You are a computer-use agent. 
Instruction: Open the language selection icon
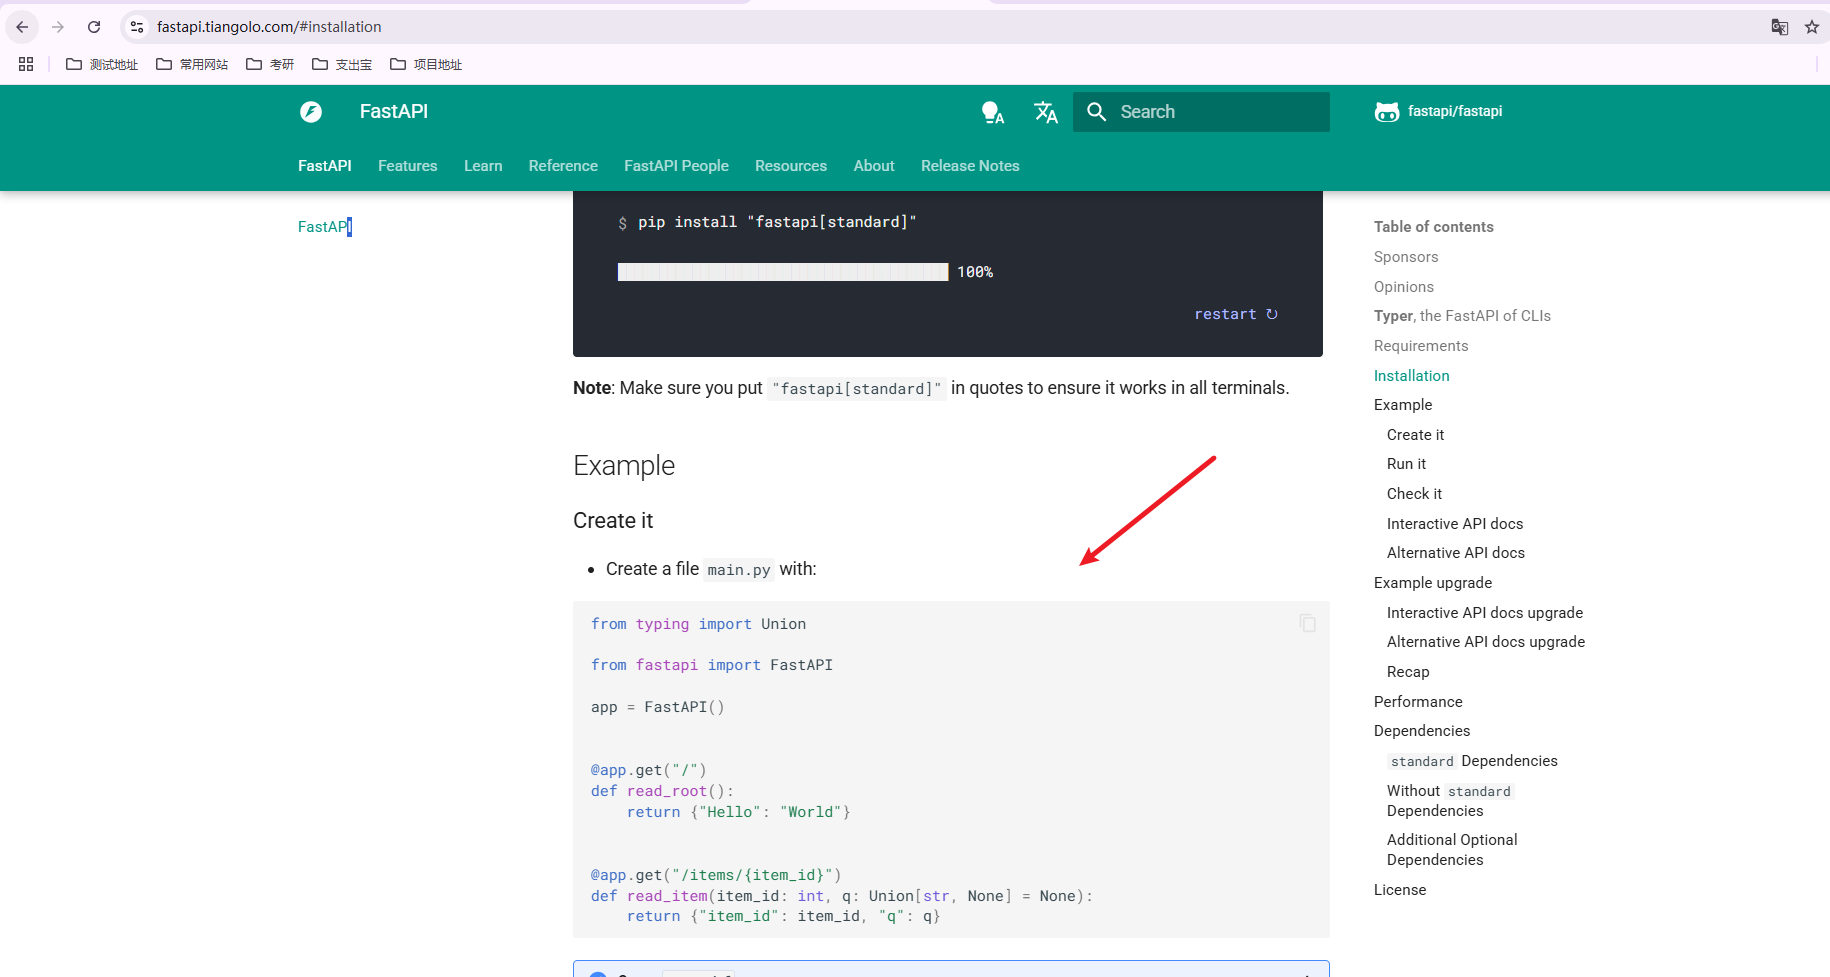pyautogui.click(x=1046, y=112)
